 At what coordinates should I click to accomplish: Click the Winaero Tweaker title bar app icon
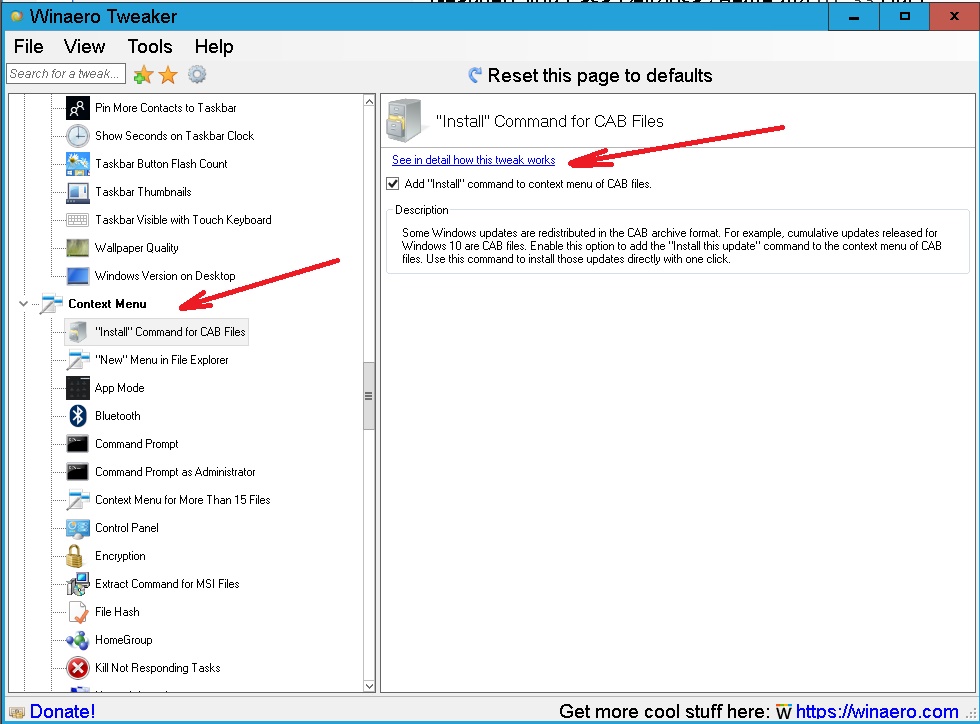17,16
